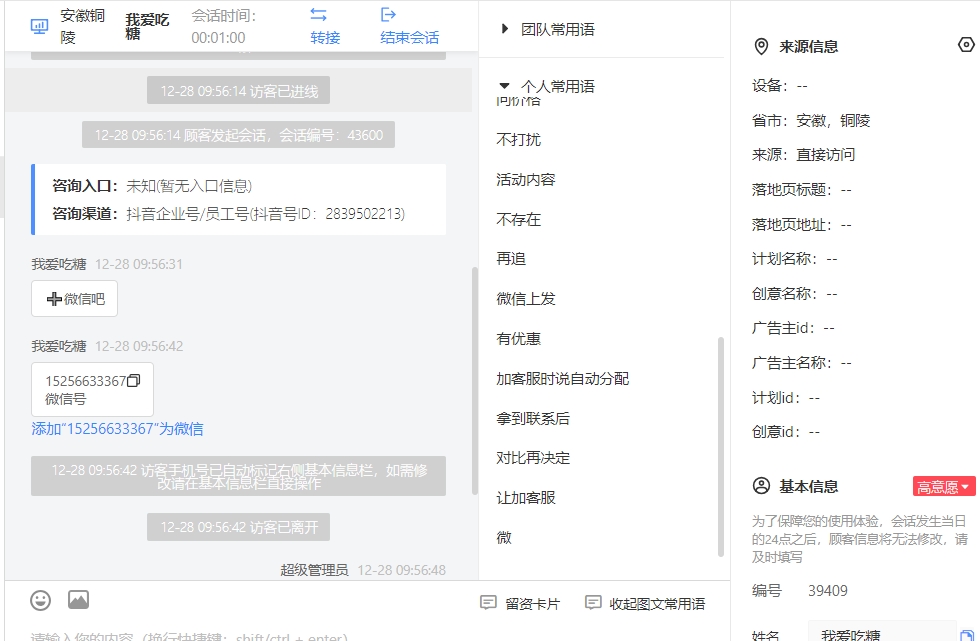
Task: Click the 咨询渠道 抖音企业号 line
Action: click(229, 214)
